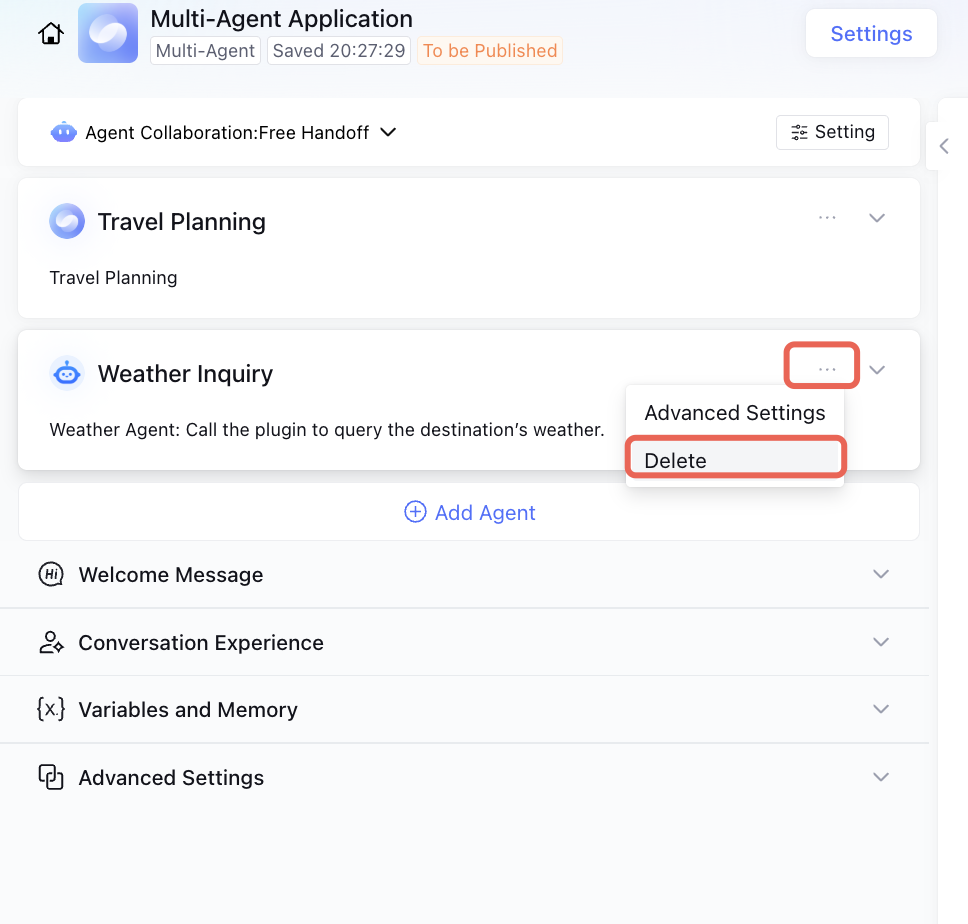Click the Variables and Memory {x} icon
Image resolution: width=968 pixels, height=924 pixels.
click(51, 709)
